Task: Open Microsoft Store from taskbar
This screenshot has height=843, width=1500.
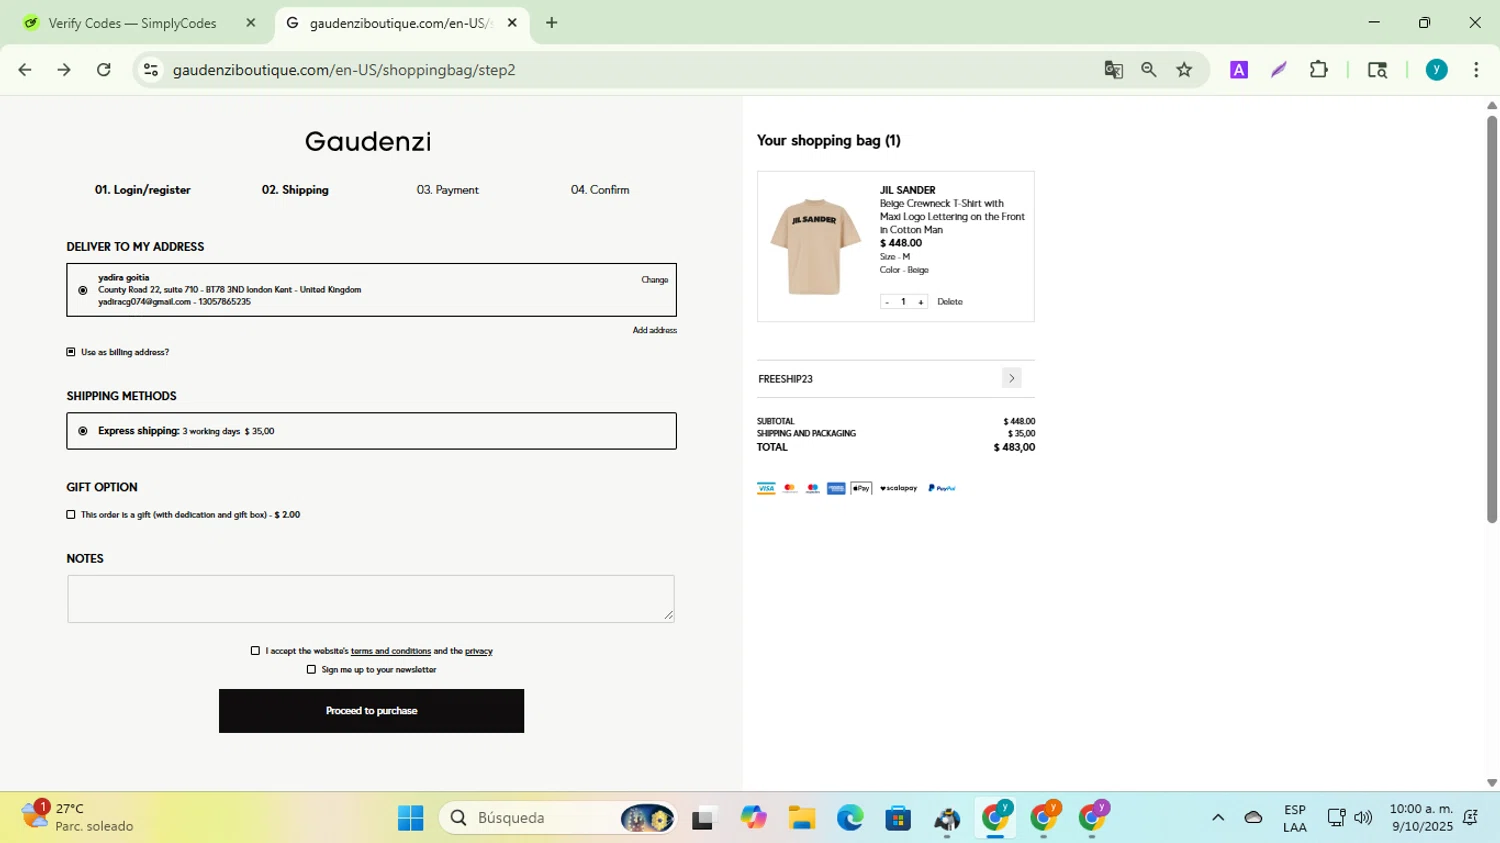Action: click(898, 818)
